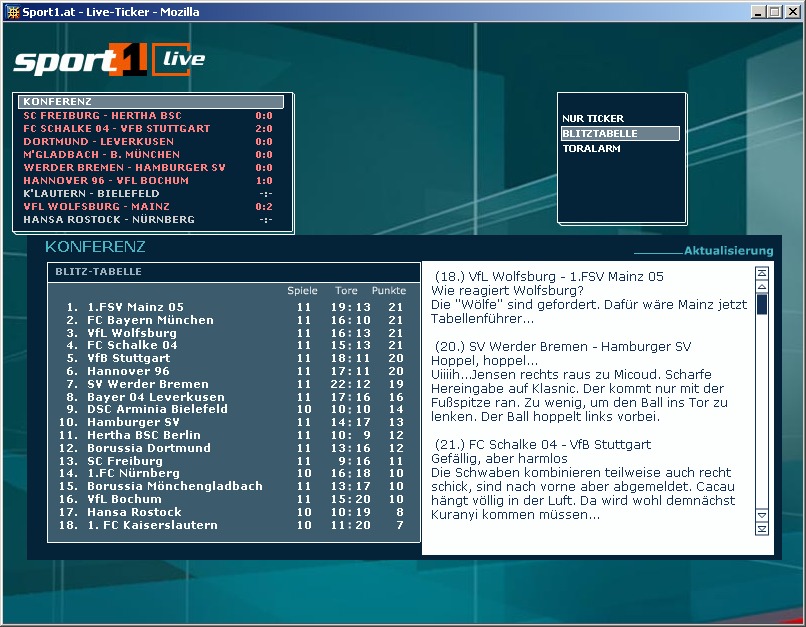Select Hansa Rostock - Nürnberg match entry
806x627 pixels.
148,219
